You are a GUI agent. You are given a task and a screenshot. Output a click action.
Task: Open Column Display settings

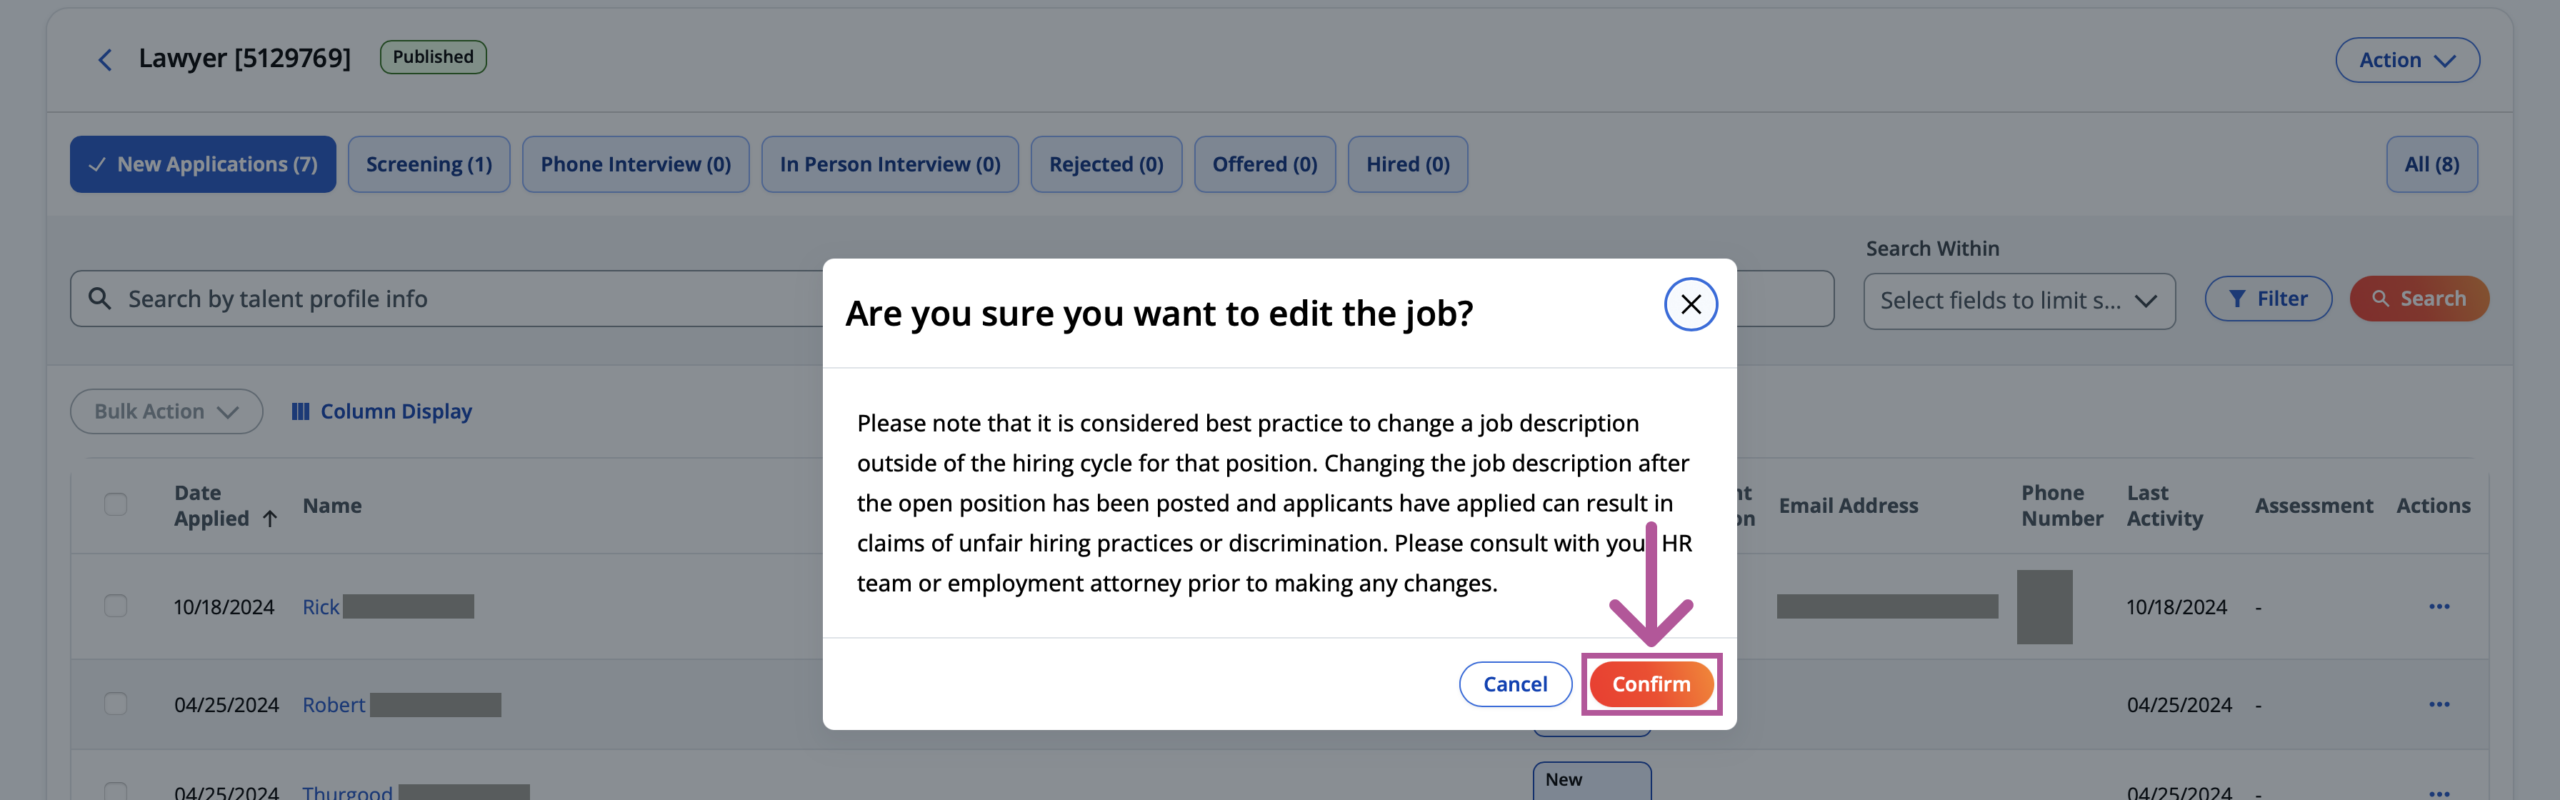[x=381, y=411]
